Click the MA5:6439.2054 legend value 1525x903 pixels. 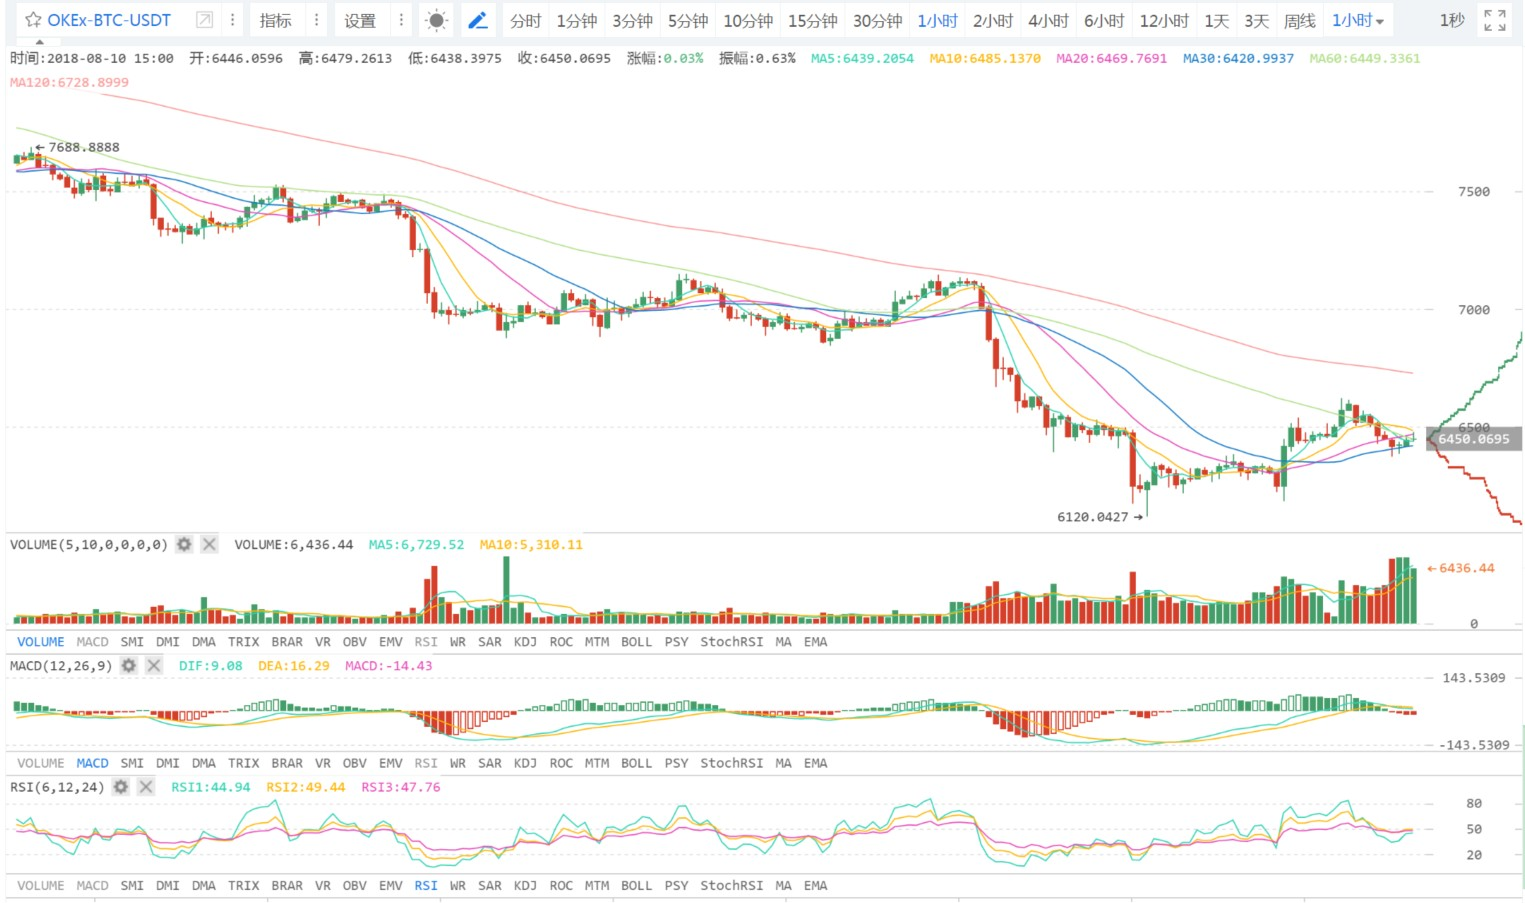[862, 58]
